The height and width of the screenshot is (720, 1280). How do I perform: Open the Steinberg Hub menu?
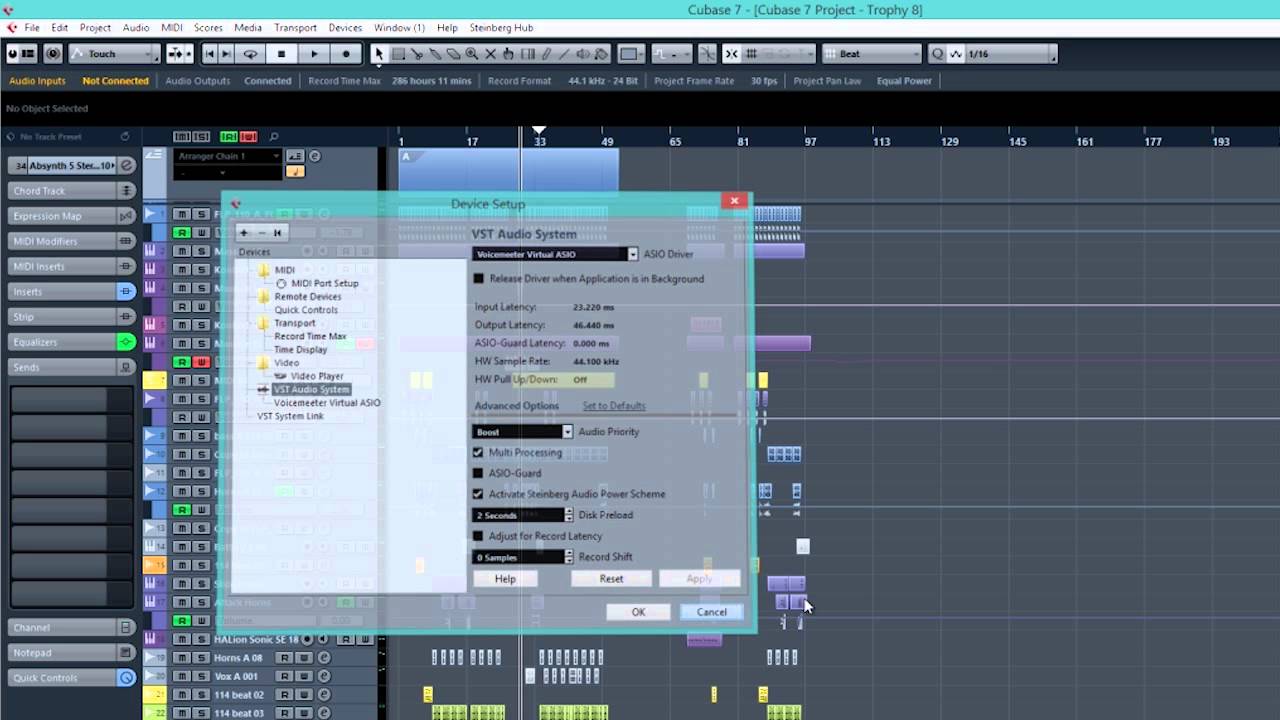501,27
